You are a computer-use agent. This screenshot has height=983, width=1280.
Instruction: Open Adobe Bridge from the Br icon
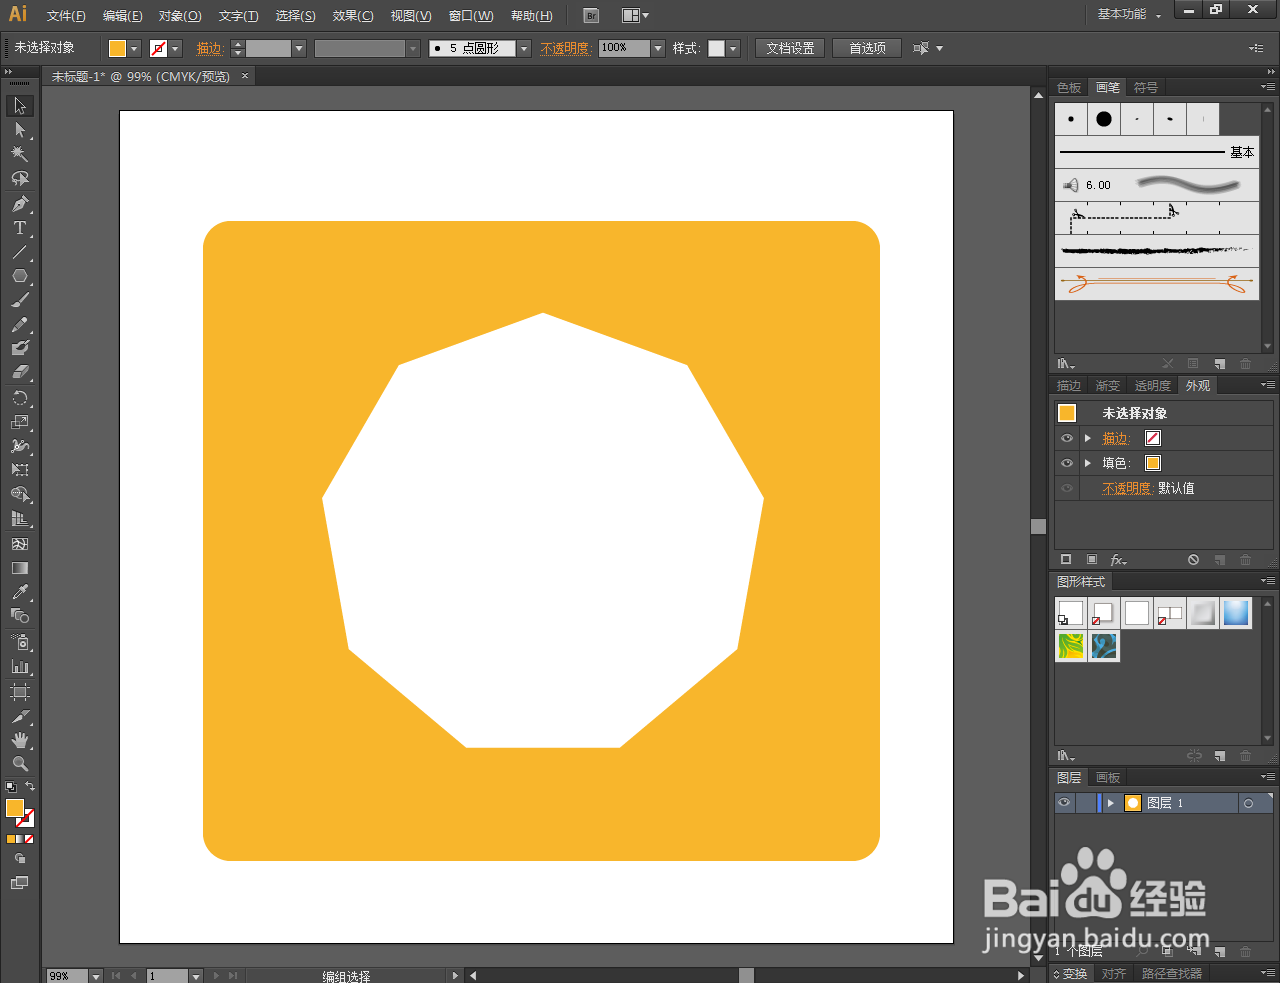click(591, 15)
